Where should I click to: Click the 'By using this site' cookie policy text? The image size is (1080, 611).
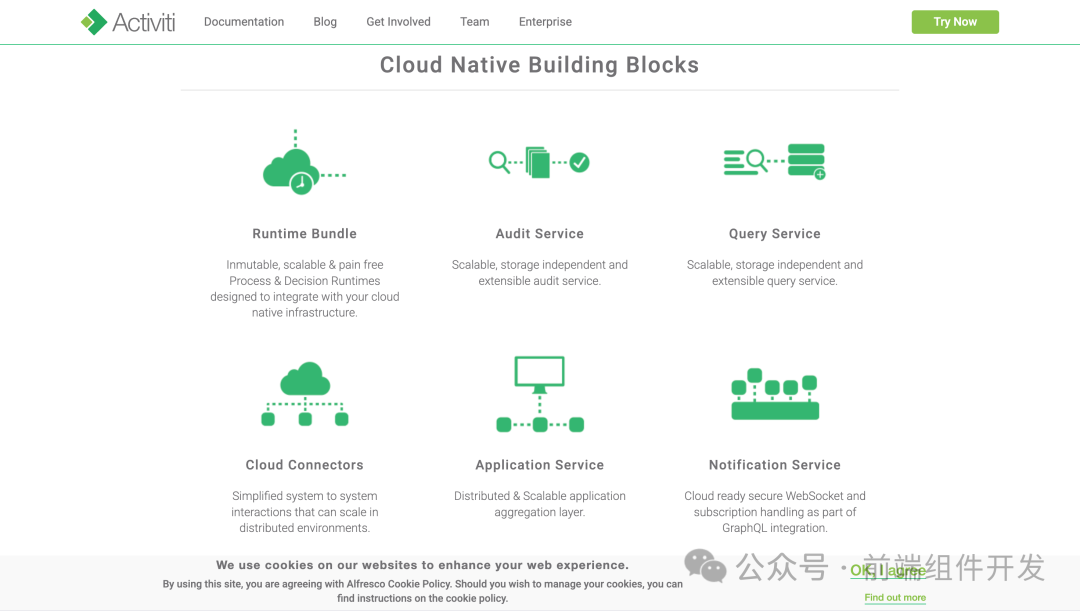422,591
